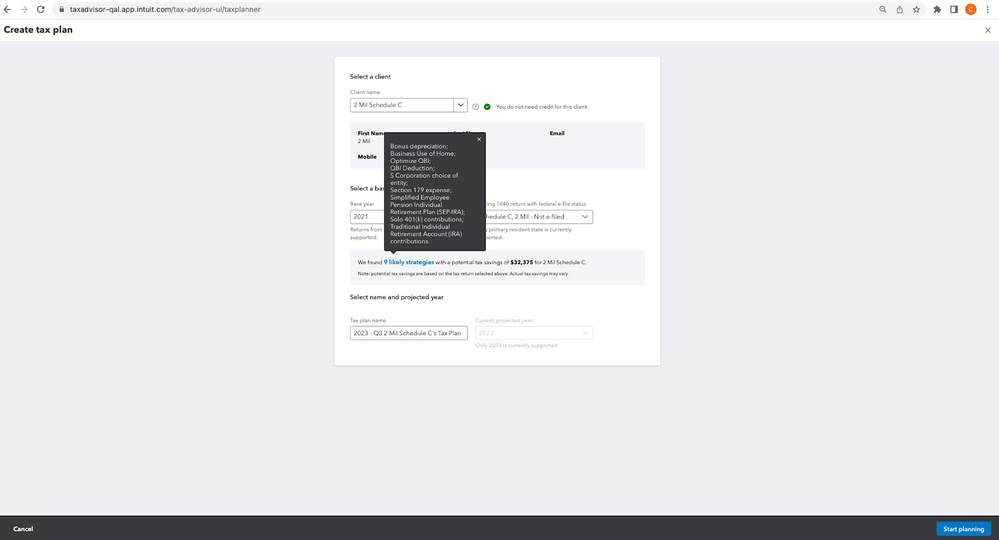Viewport: 999px width, 540px height.
Task: Click the Cancel button
Action: (23, 529)
